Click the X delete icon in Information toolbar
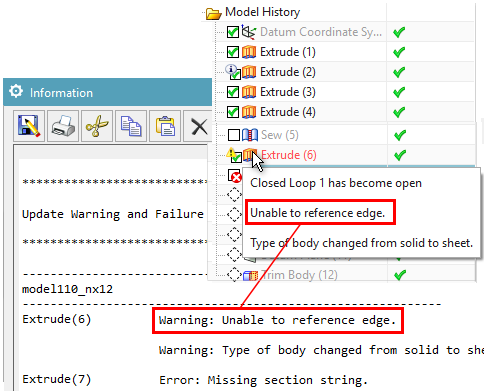 click(x=199, y=127)
